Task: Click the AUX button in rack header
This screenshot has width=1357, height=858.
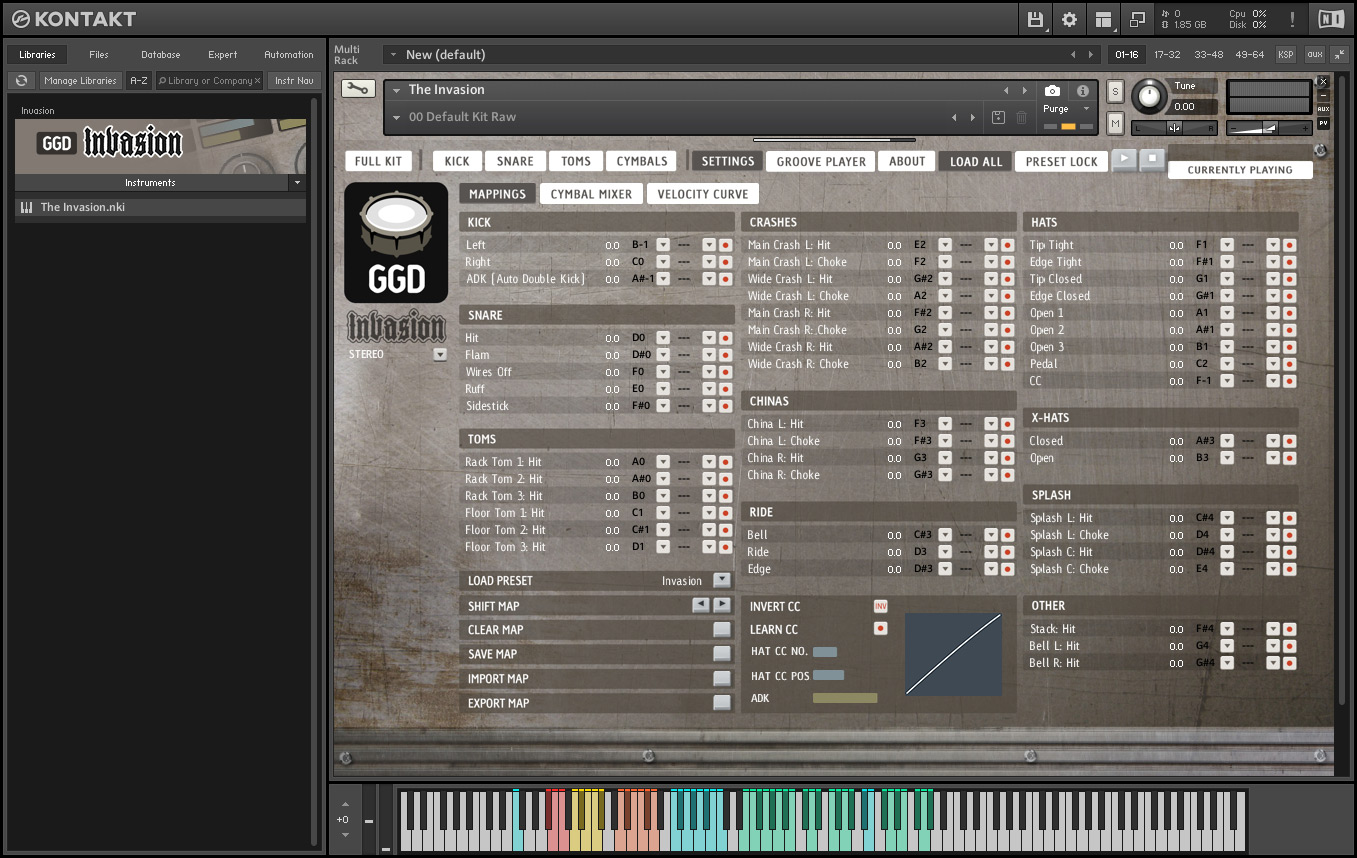Action: [x=1314, y=55]
